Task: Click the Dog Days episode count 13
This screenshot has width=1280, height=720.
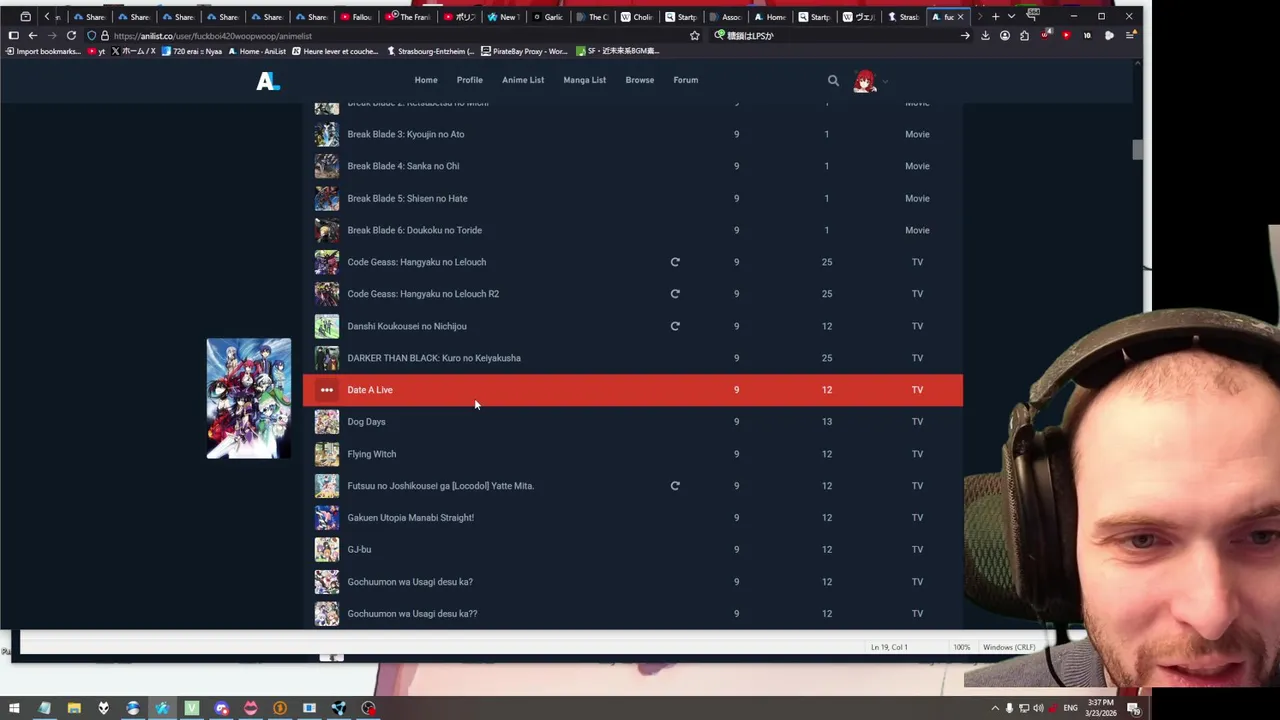Action: (x=826, y=422)
